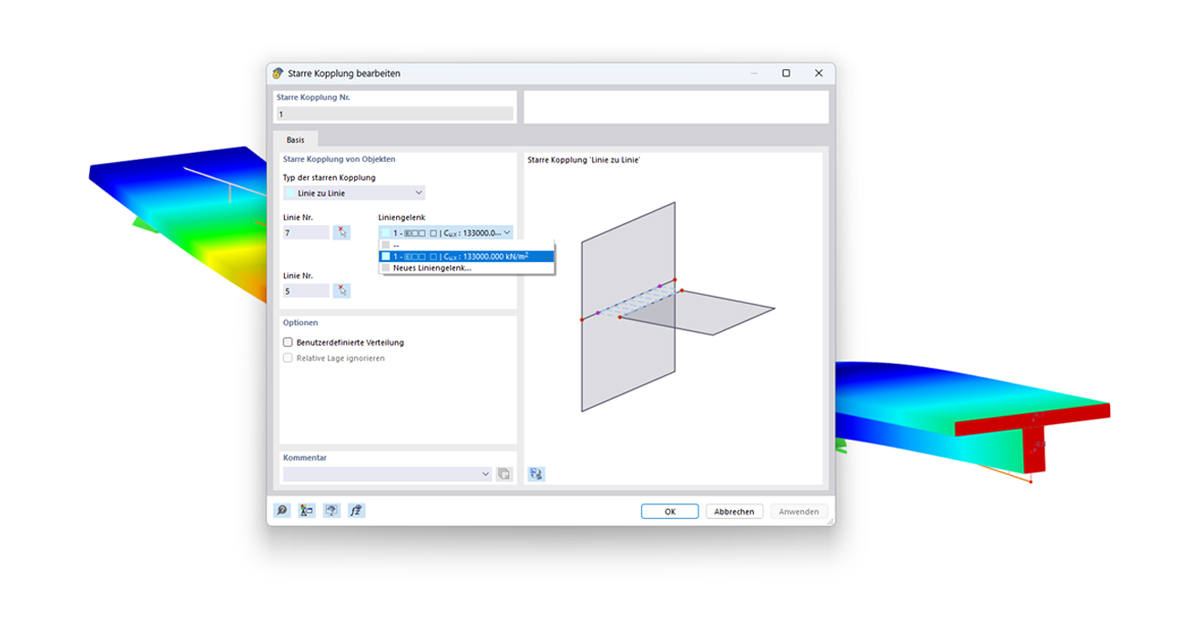
Task: Maximize the Starre Kopplung bearbeiten dialog
Action: tap(786, 73)
